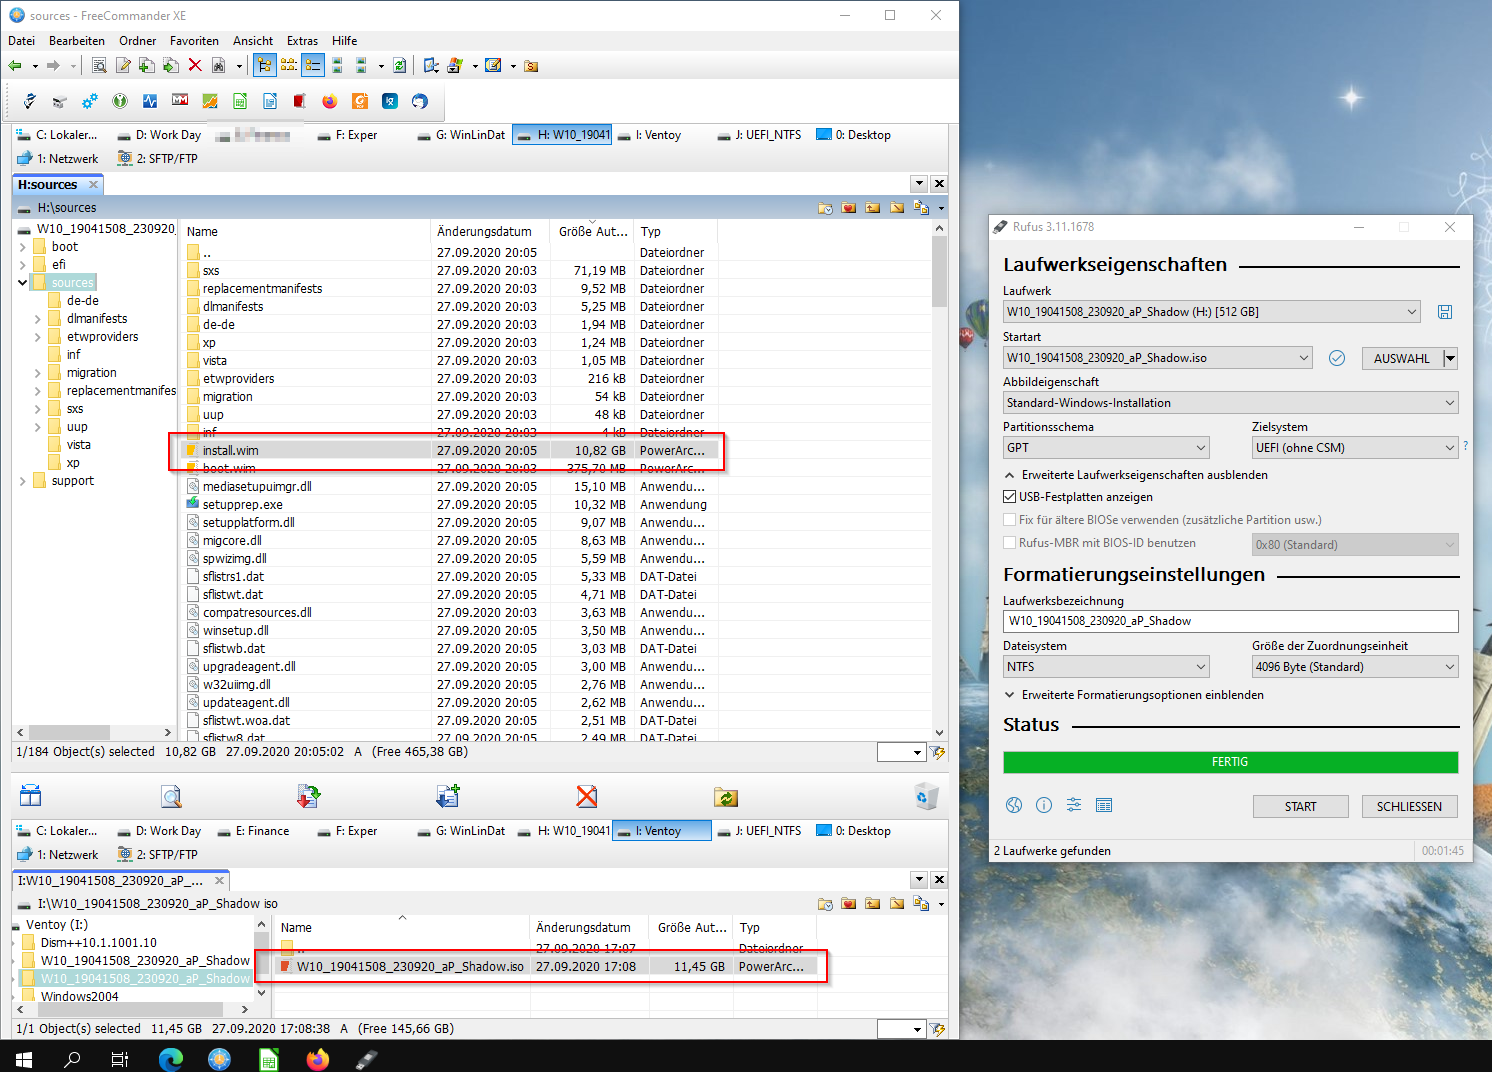This screenshot has height=1072, width=1492.
Task: Click Rufus checksum checkmark circle icon
Action: (1337, 358)
